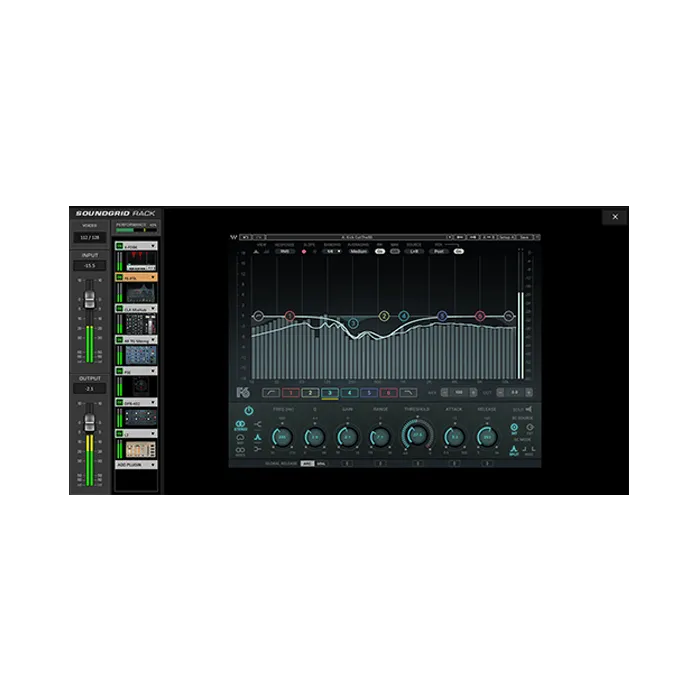Screen dimensions: 699x699
Task: Open the BANDING 1/6 dropdown
Action: [x=332, y=251]
